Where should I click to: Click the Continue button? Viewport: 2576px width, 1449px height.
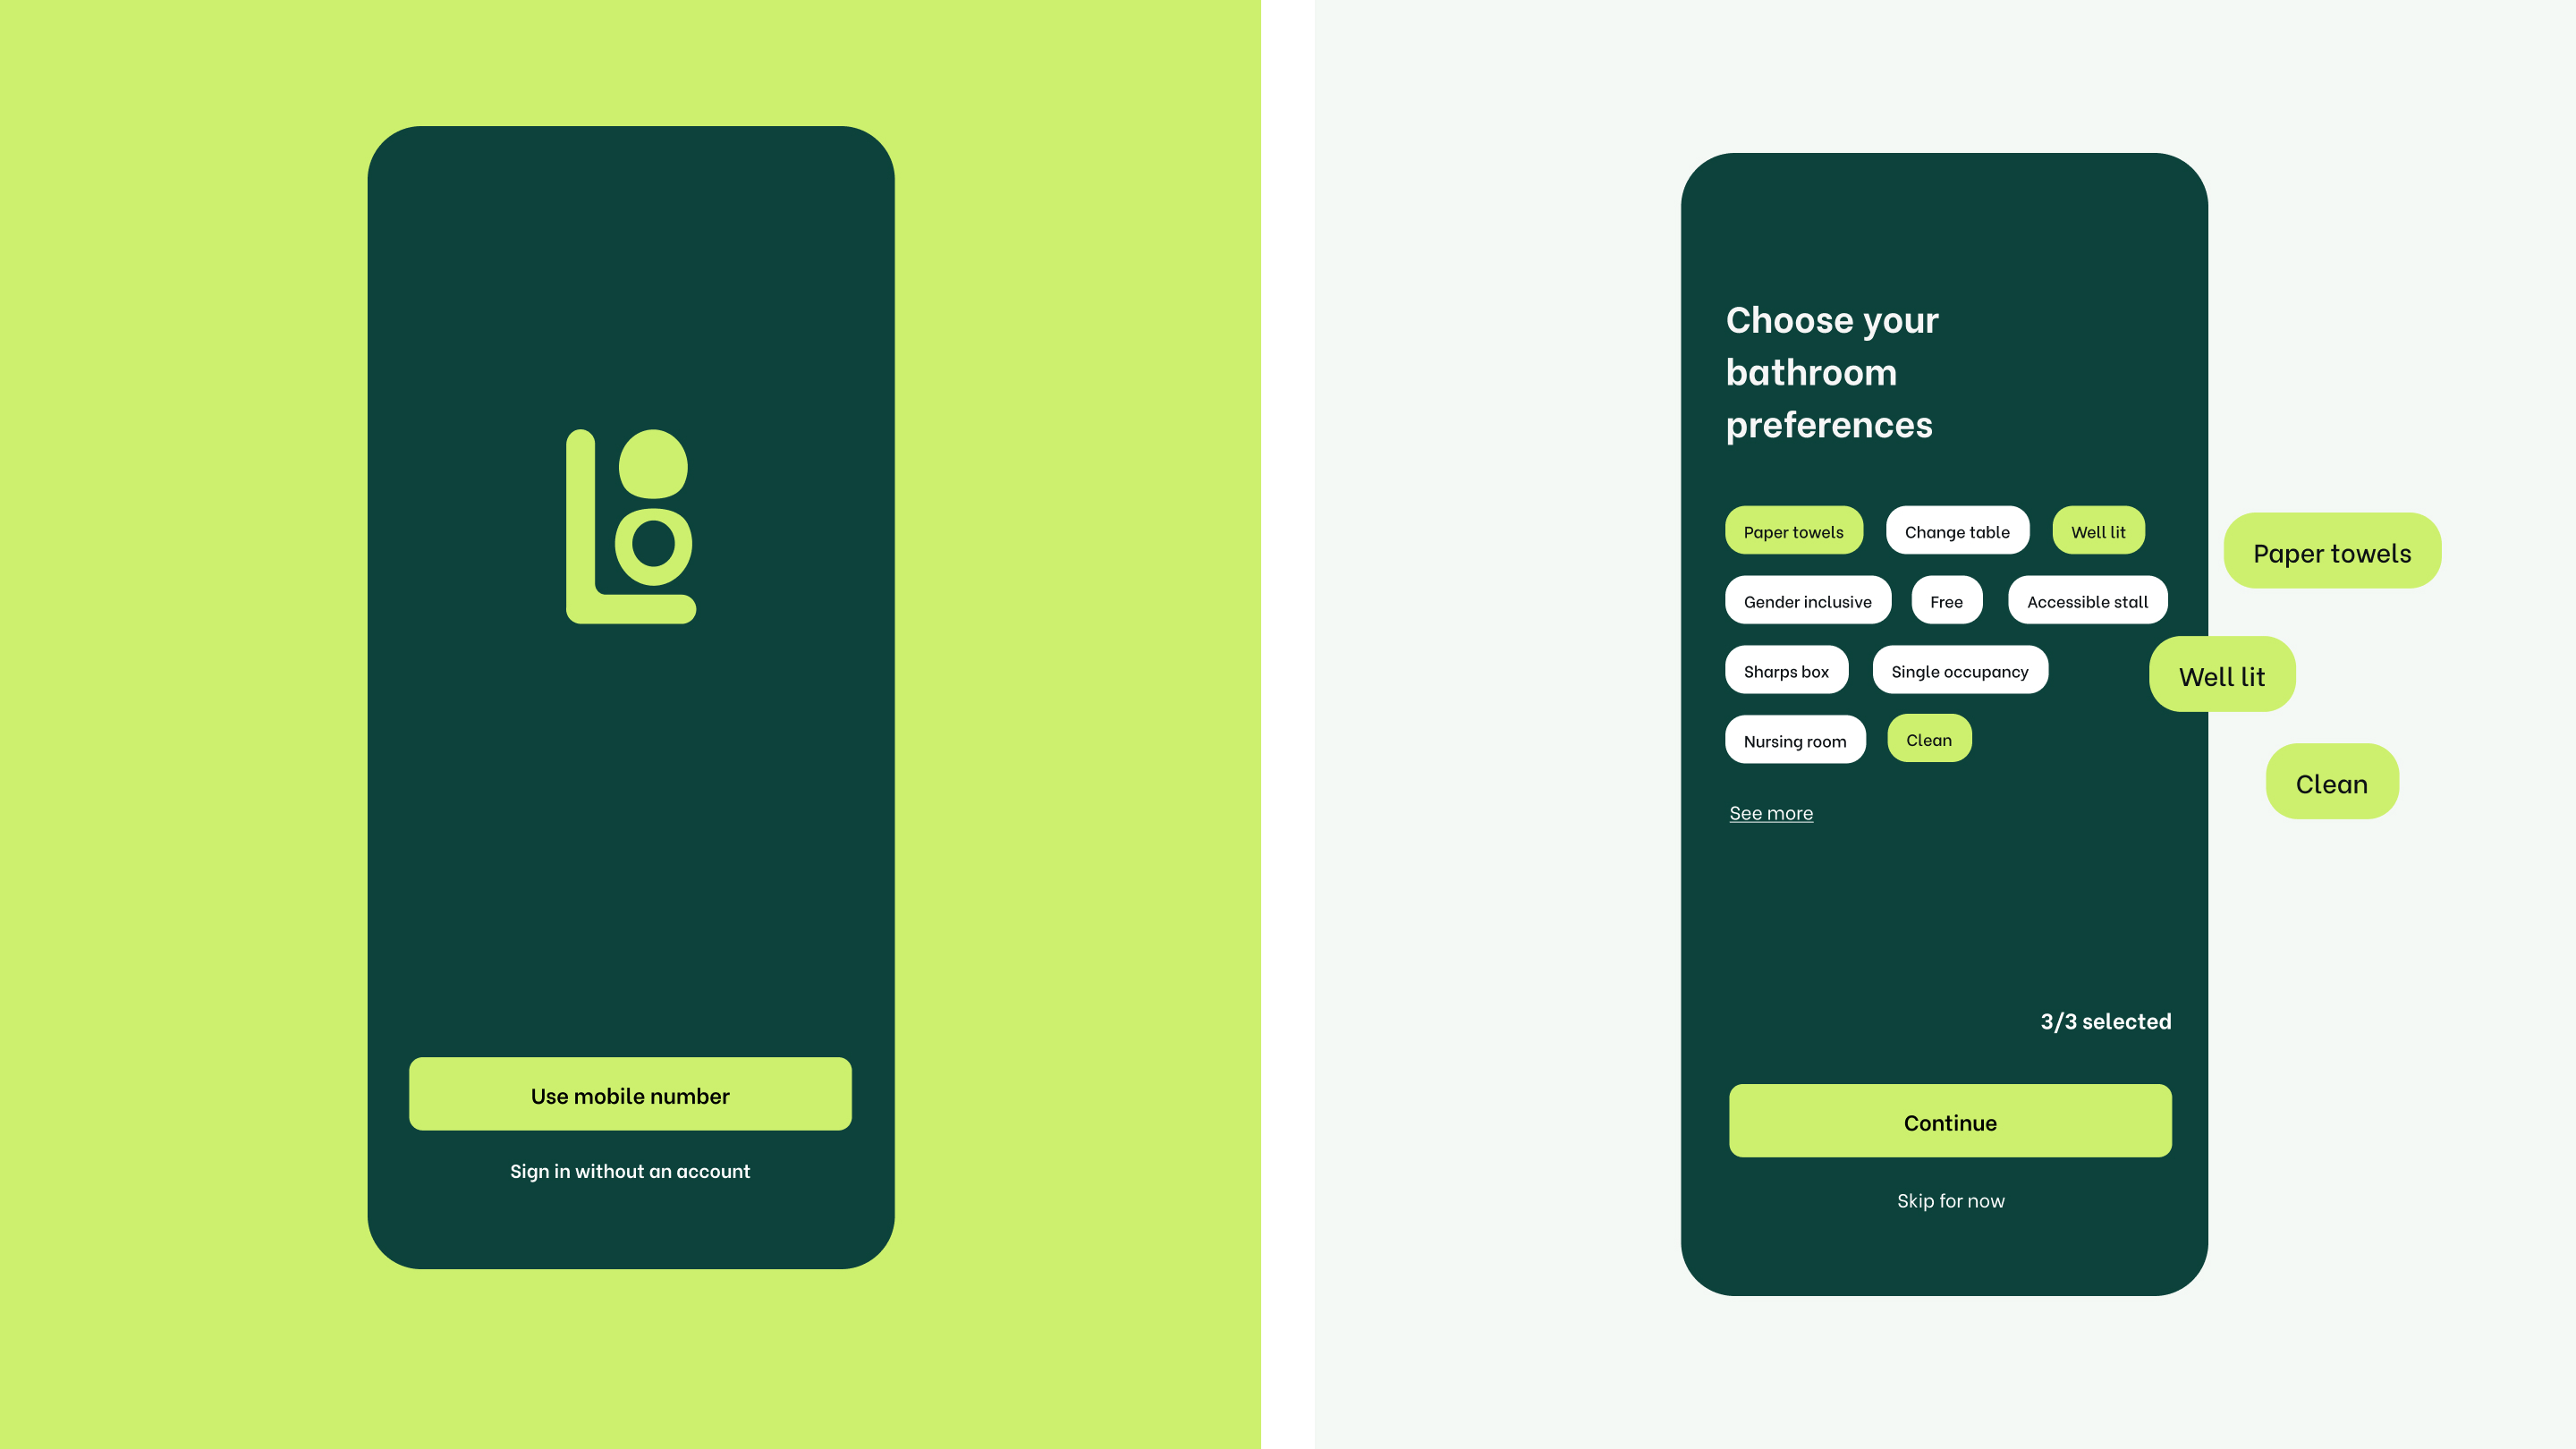click(x=1948, y=1120)
